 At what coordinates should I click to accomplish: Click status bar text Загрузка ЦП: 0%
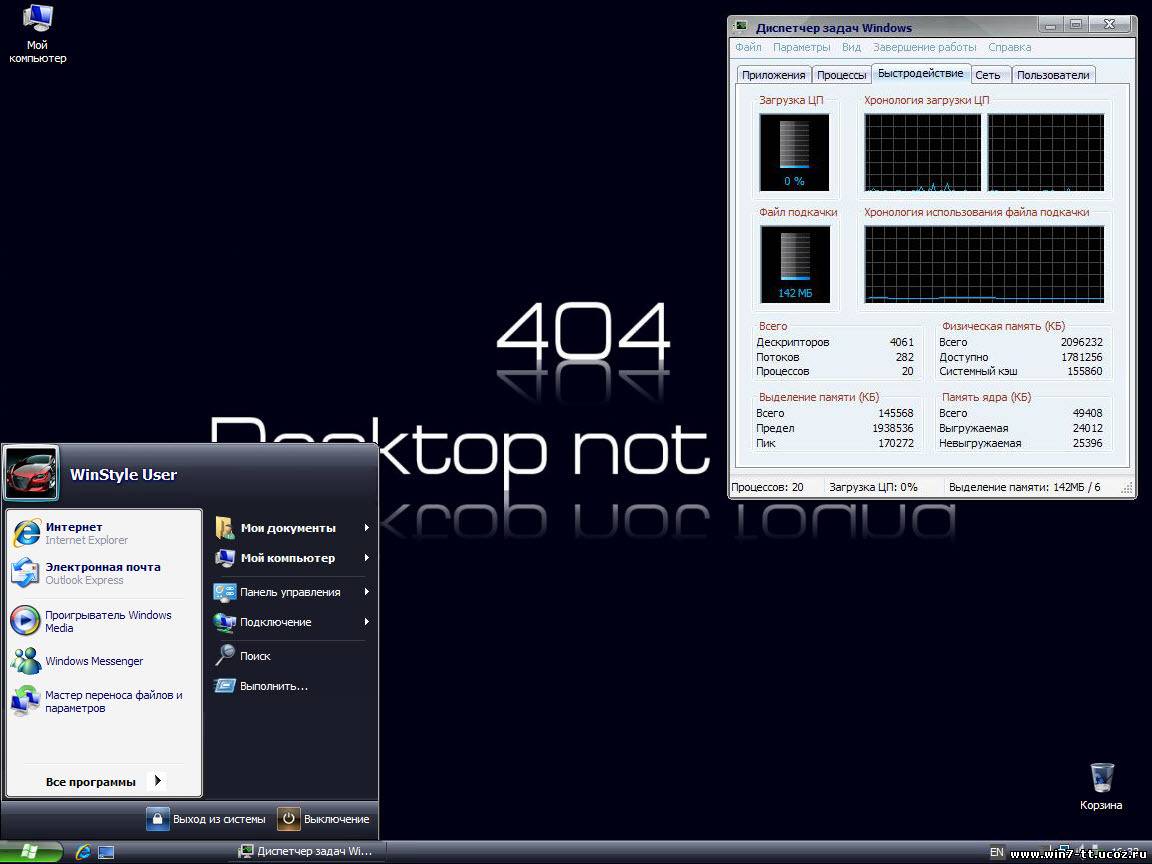click(x=873, y=486)
